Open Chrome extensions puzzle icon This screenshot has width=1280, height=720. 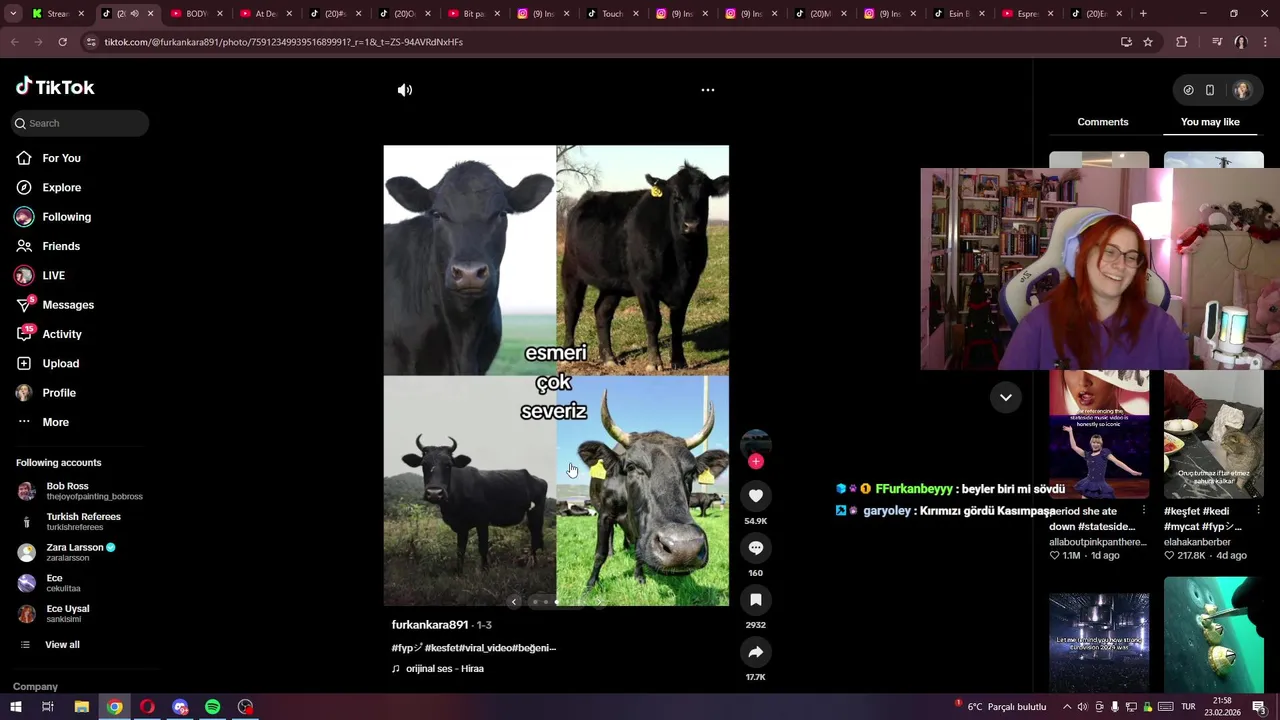point(1182,42)
